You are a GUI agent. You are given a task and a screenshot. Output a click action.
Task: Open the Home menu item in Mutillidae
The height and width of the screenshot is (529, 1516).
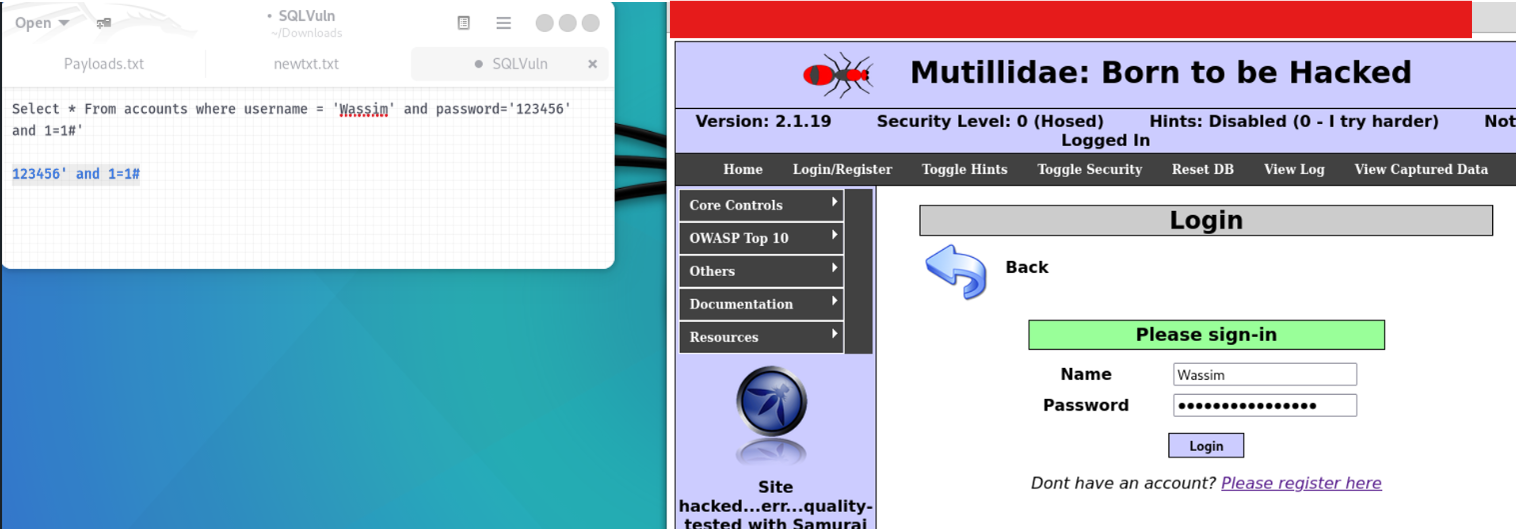click(743, 169)
